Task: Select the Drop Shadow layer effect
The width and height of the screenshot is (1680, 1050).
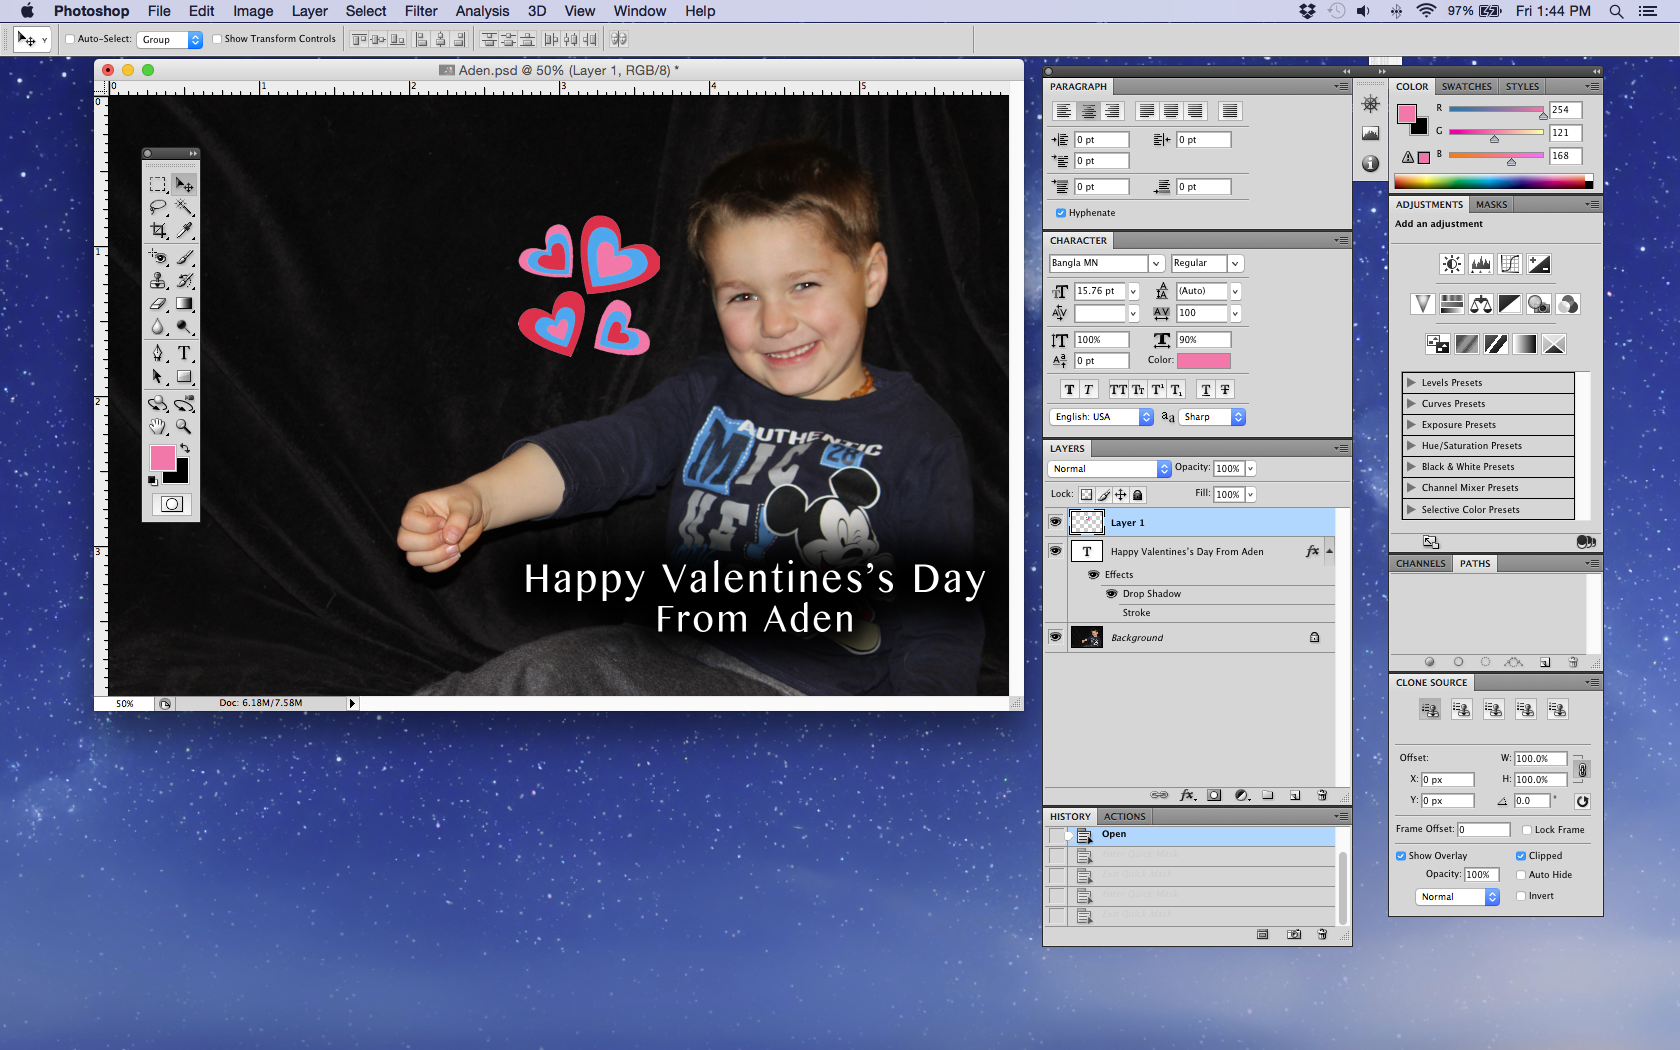Action: pyautogui.click(x=1151, y=594)
